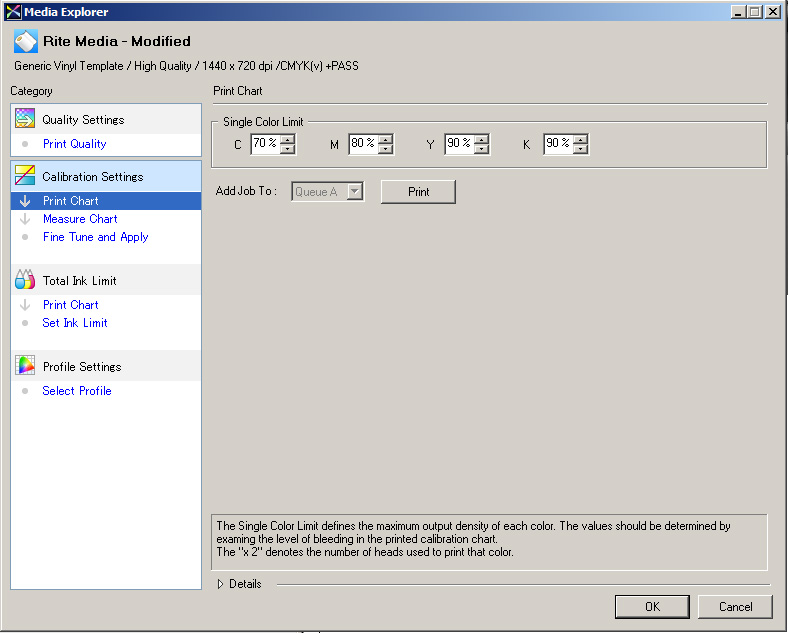This screenshot has width=788, height=633.
Task: Open Print Chart under Total Ink Limit
Action: coord(70,305)
